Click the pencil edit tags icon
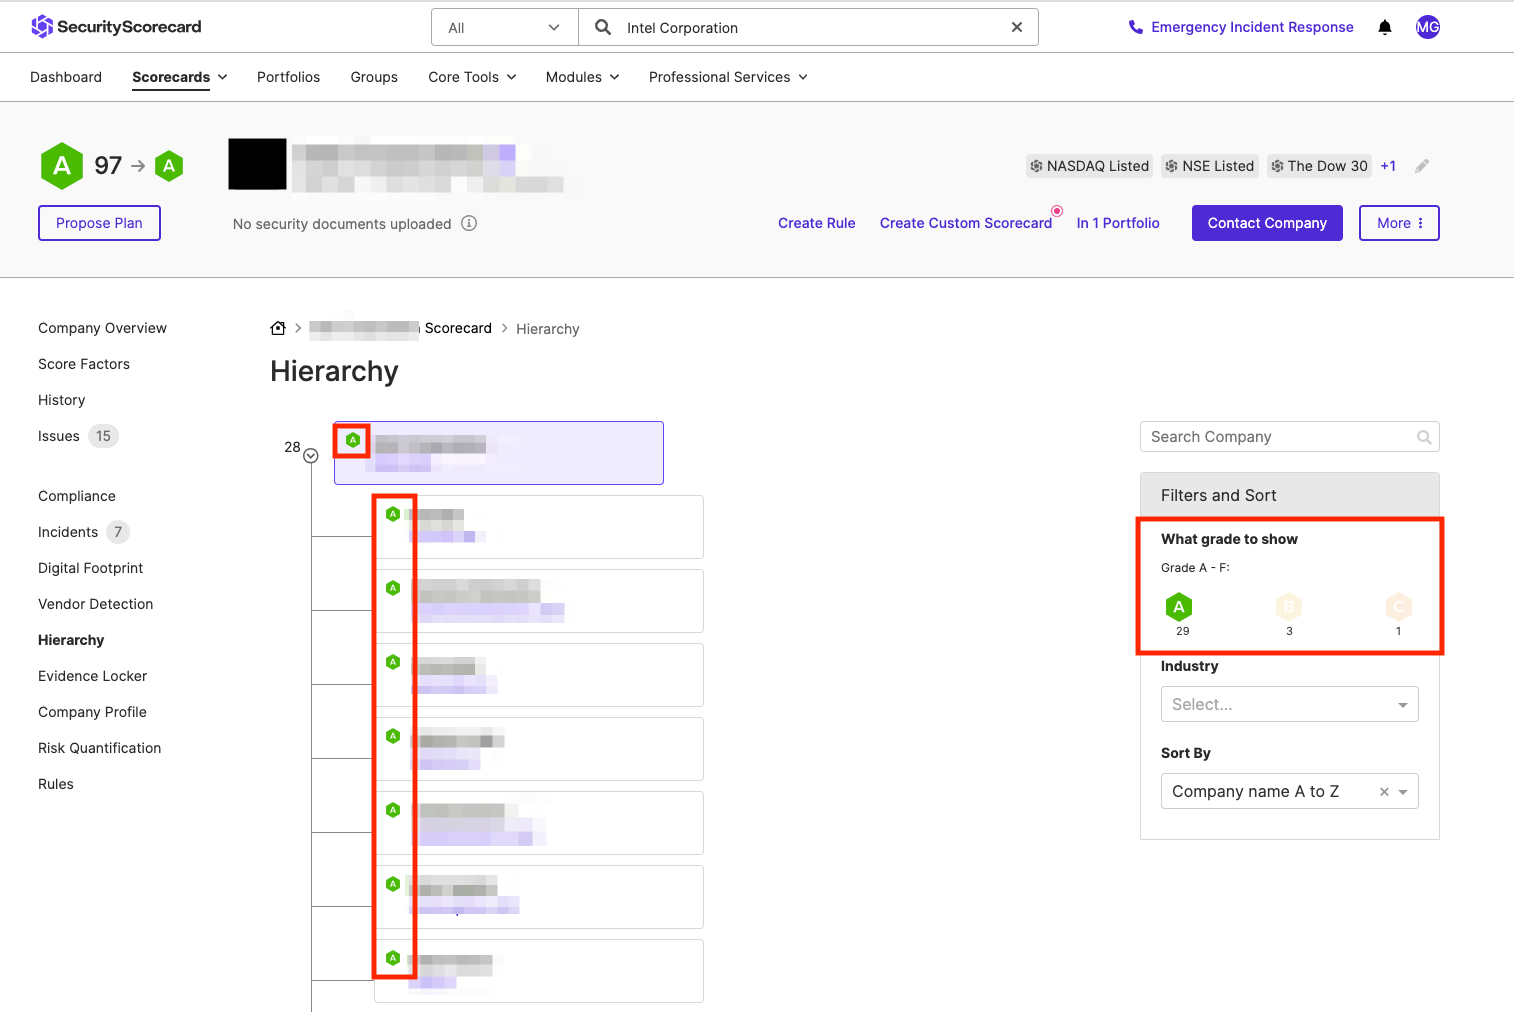This screenshot has height=1012, width=1514. coord(1422,166)
